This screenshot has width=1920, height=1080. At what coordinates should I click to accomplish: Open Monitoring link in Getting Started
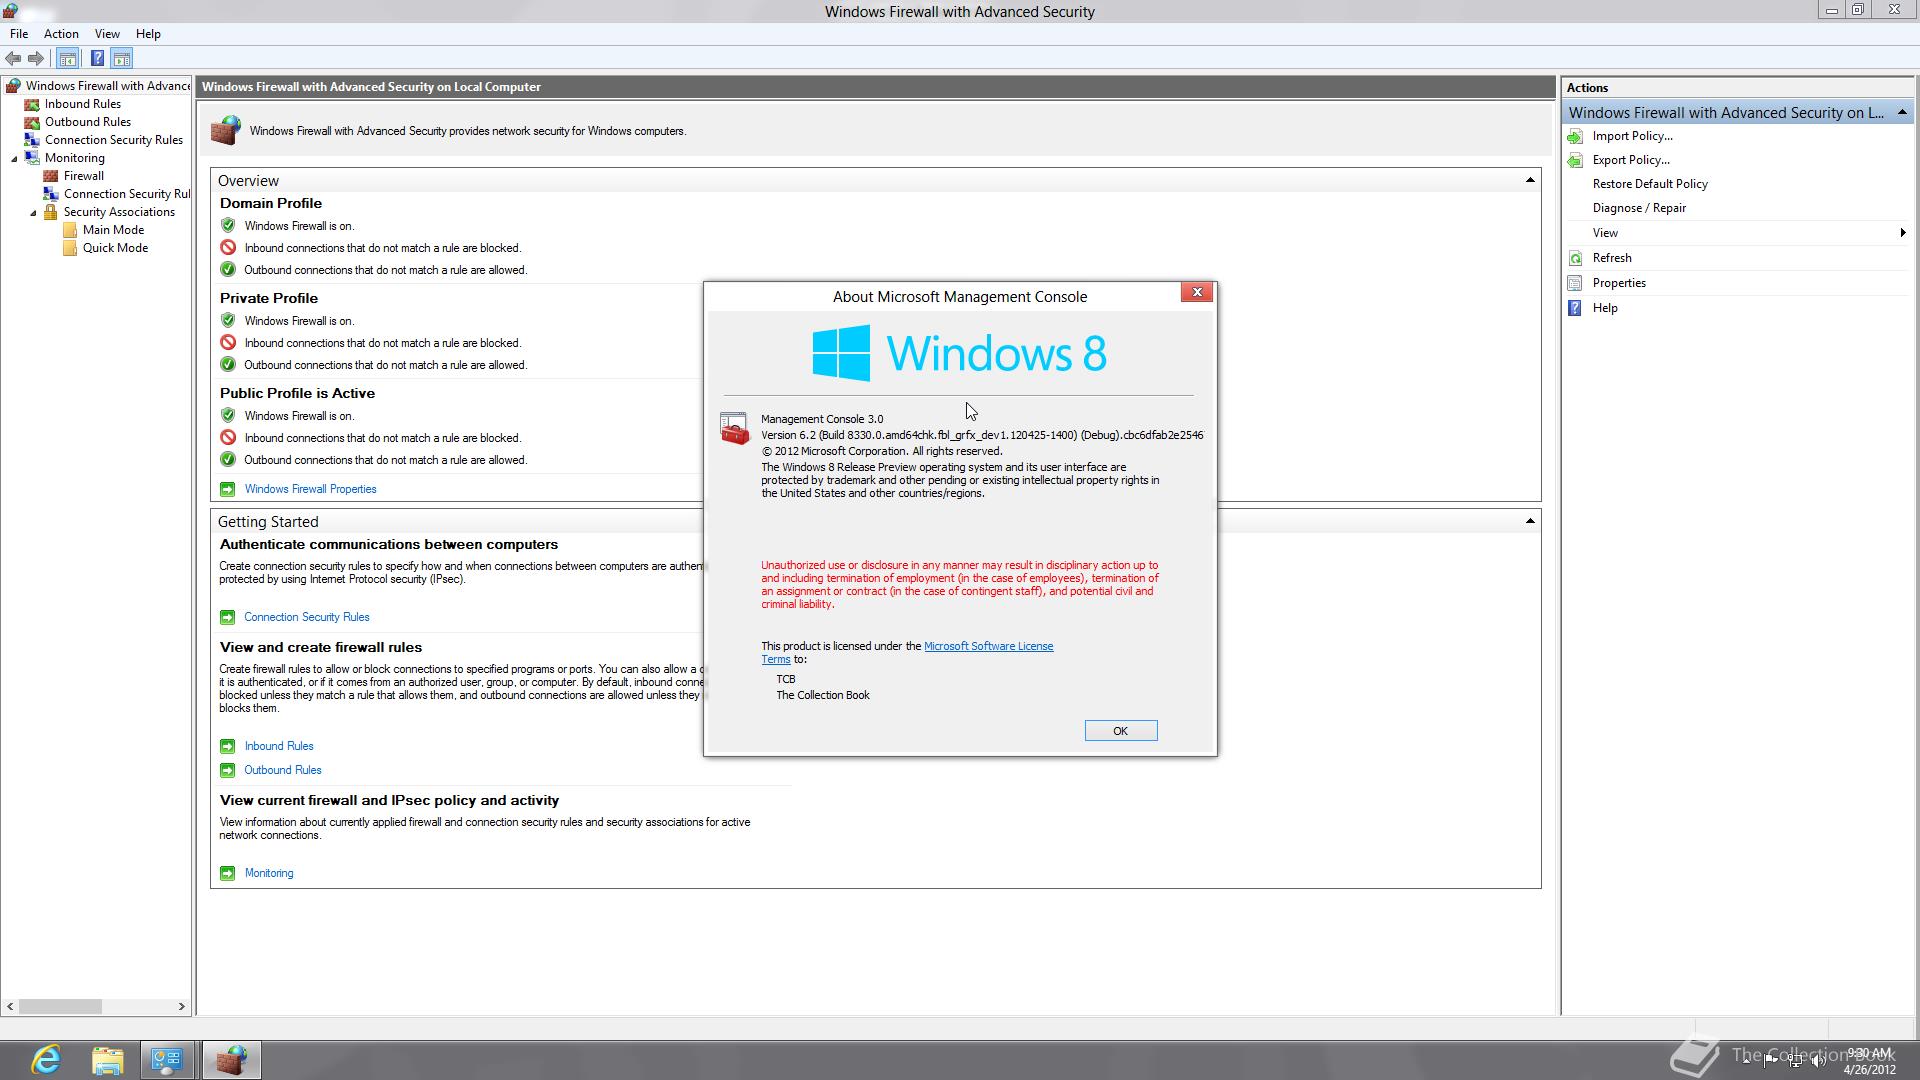click(x=269, y=873)
